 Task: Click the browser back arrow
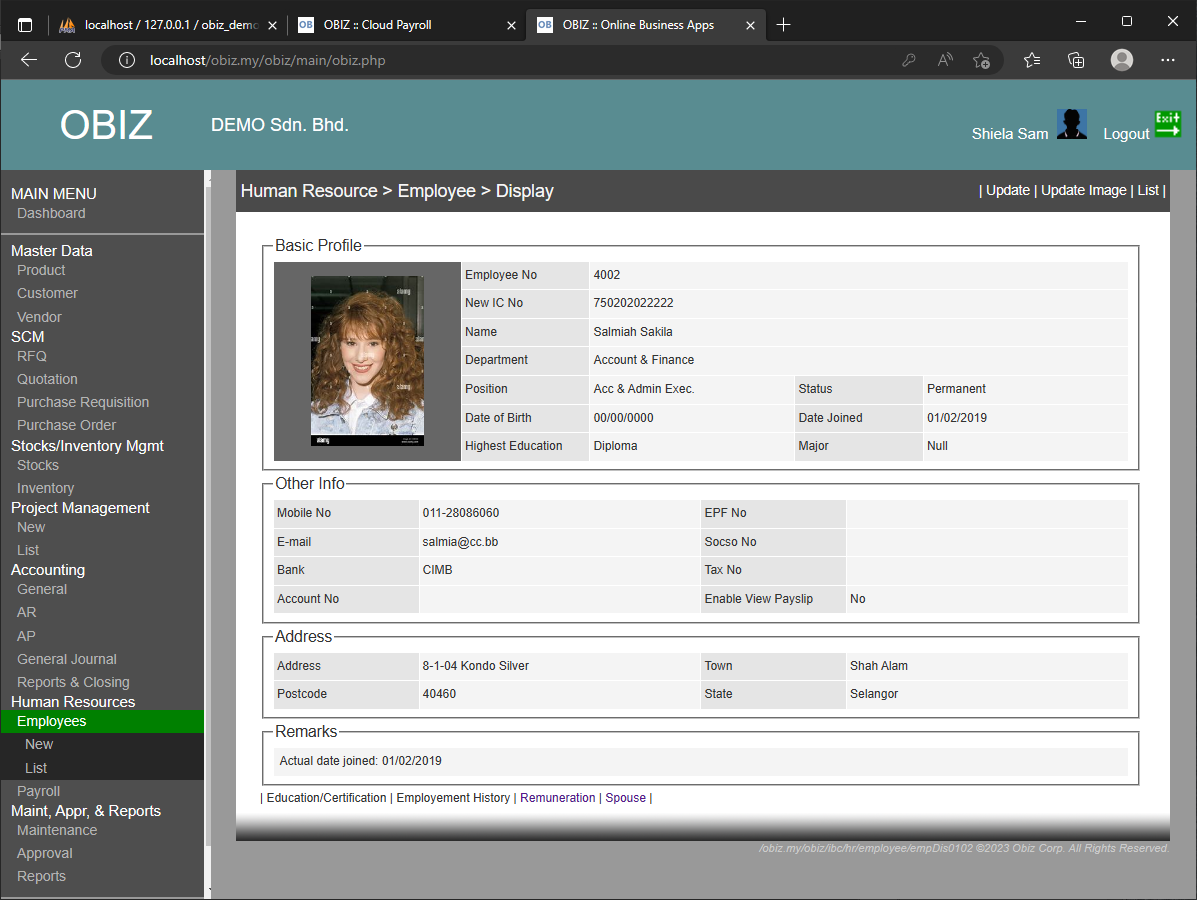pyautogui.click(x=28, y=60)
